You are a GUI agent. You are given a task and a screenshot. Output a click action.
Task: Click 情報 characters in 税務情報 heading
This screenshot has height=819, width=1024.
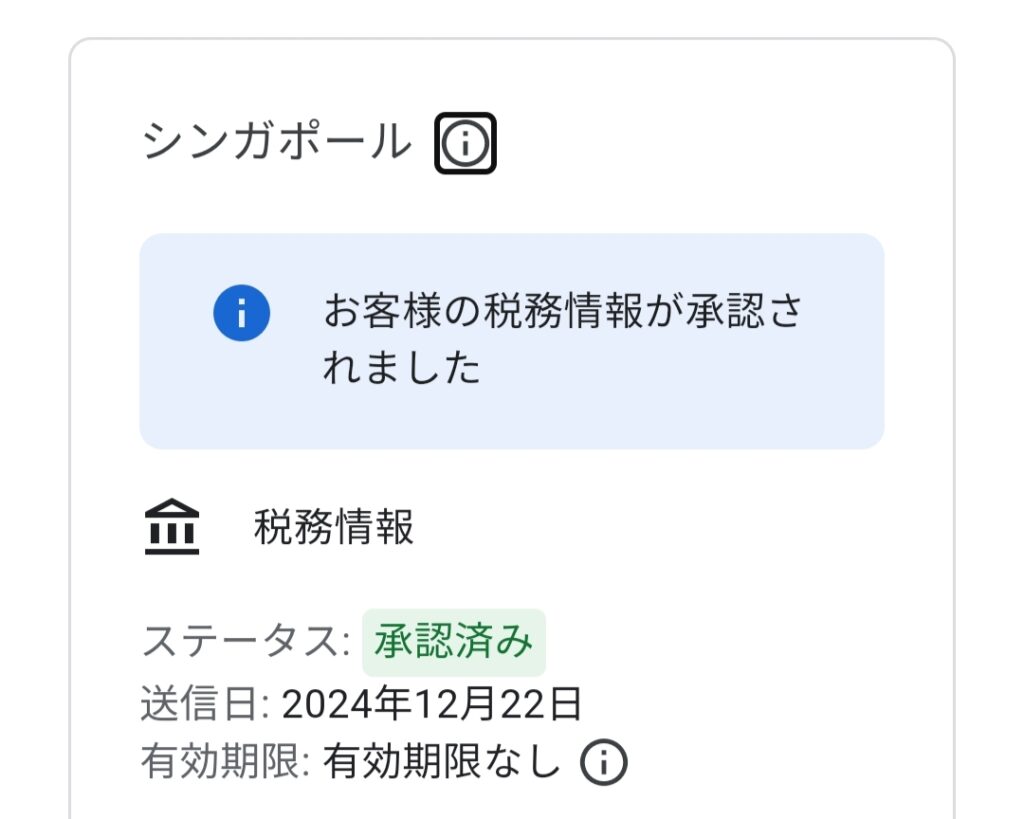(x=374, y=526)
